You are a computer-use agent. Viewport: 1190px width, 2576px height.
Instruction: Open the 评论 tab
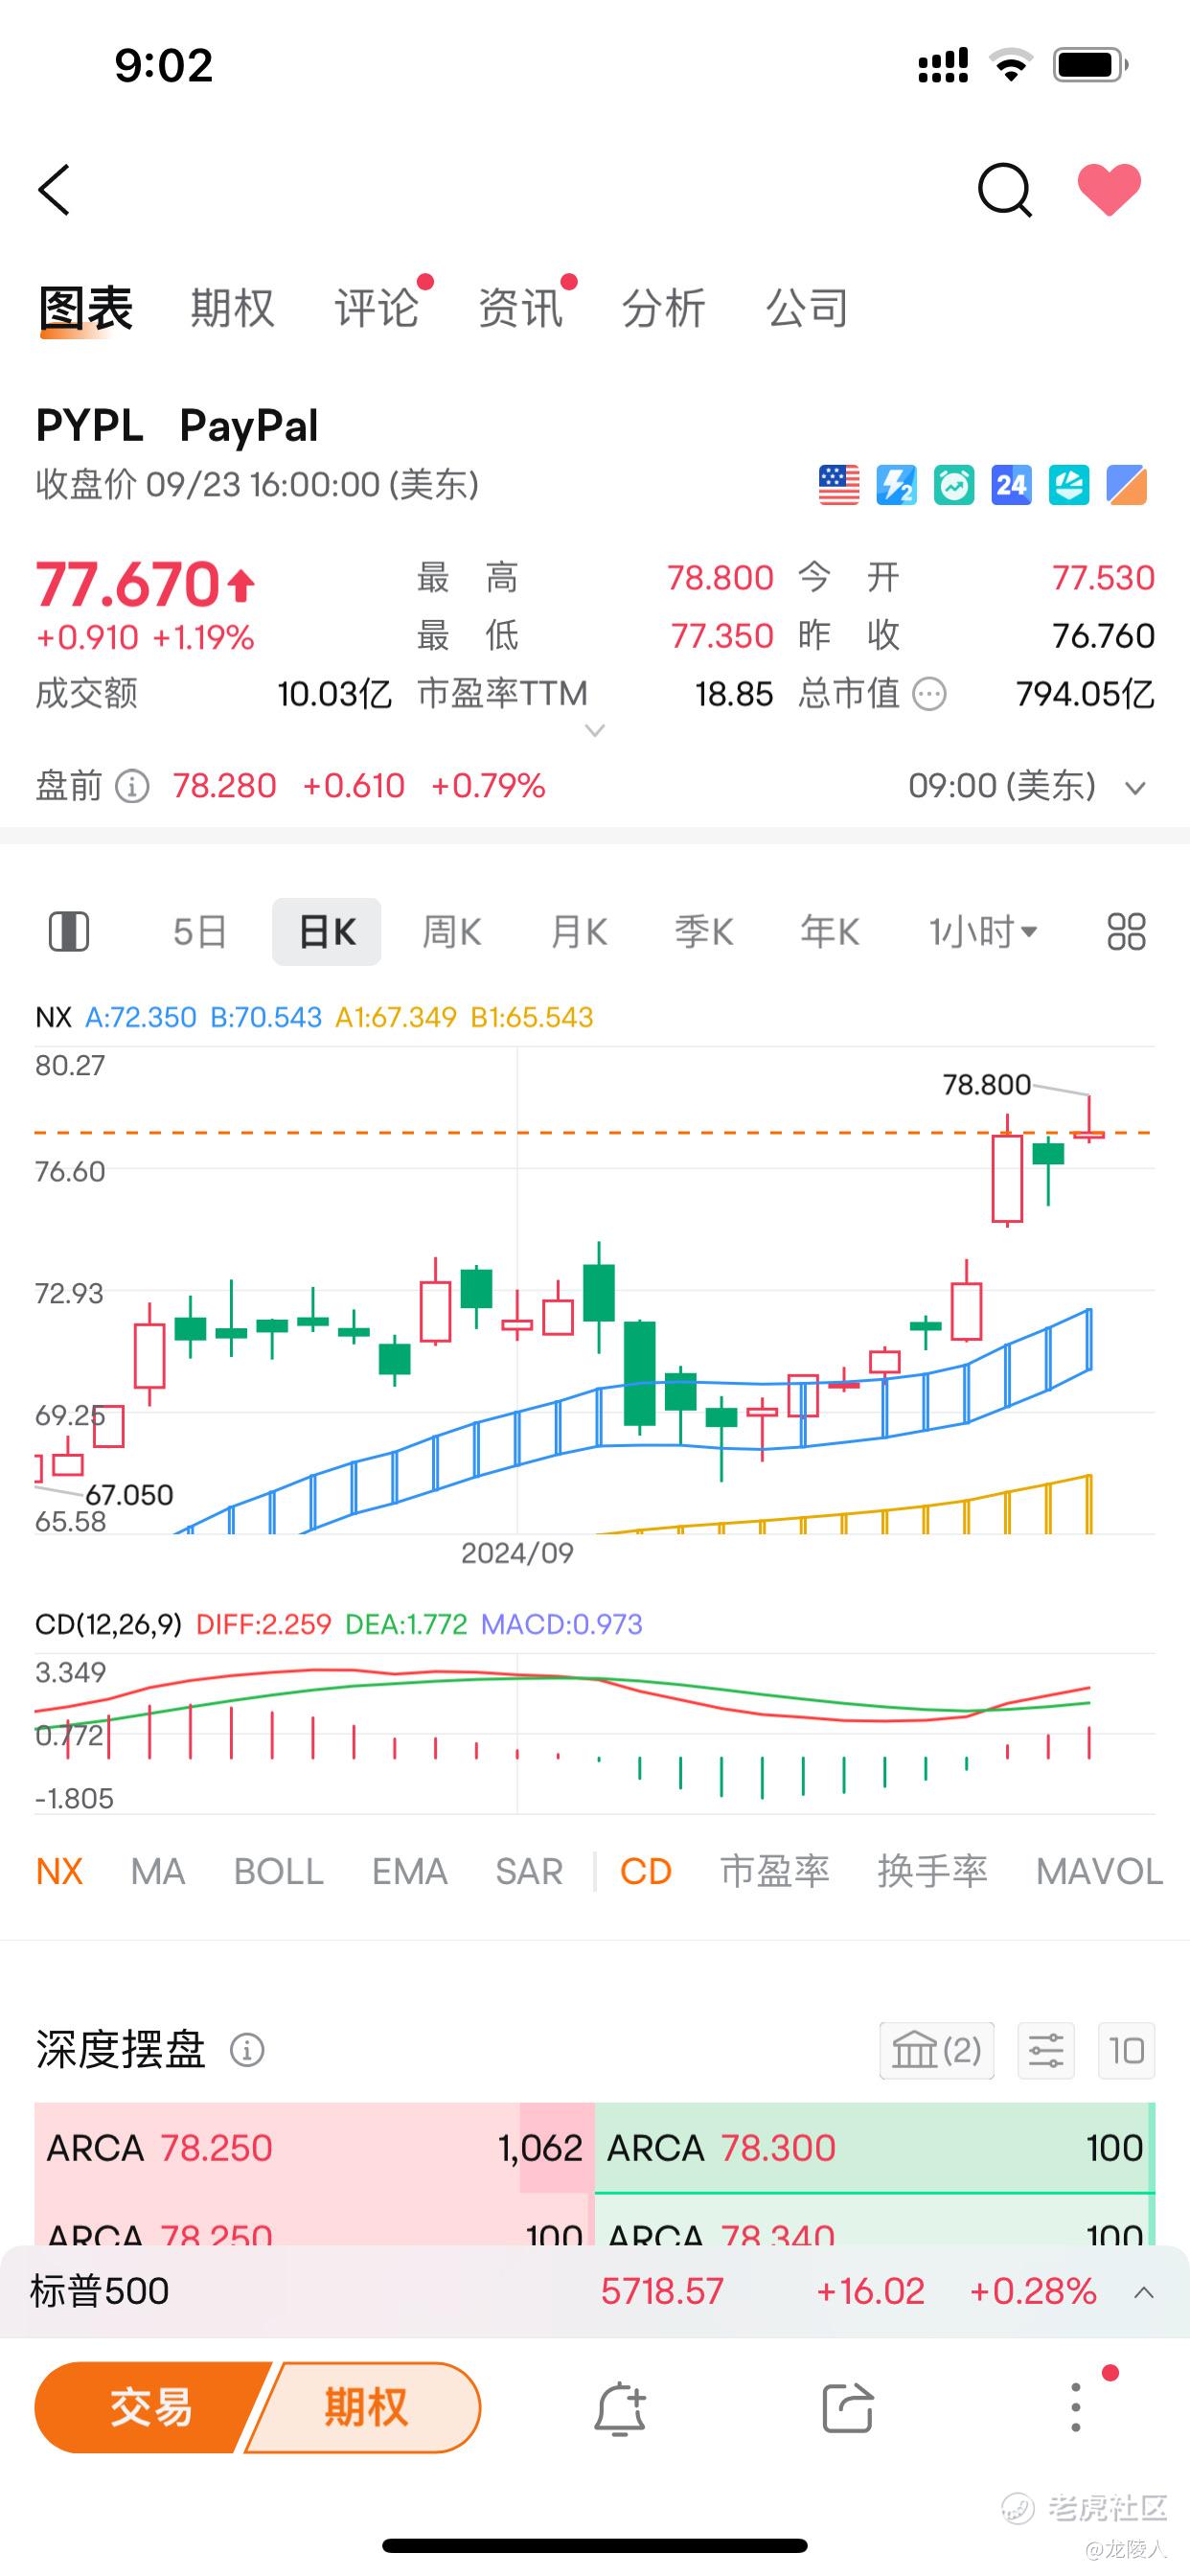click(x=376, y=308)
